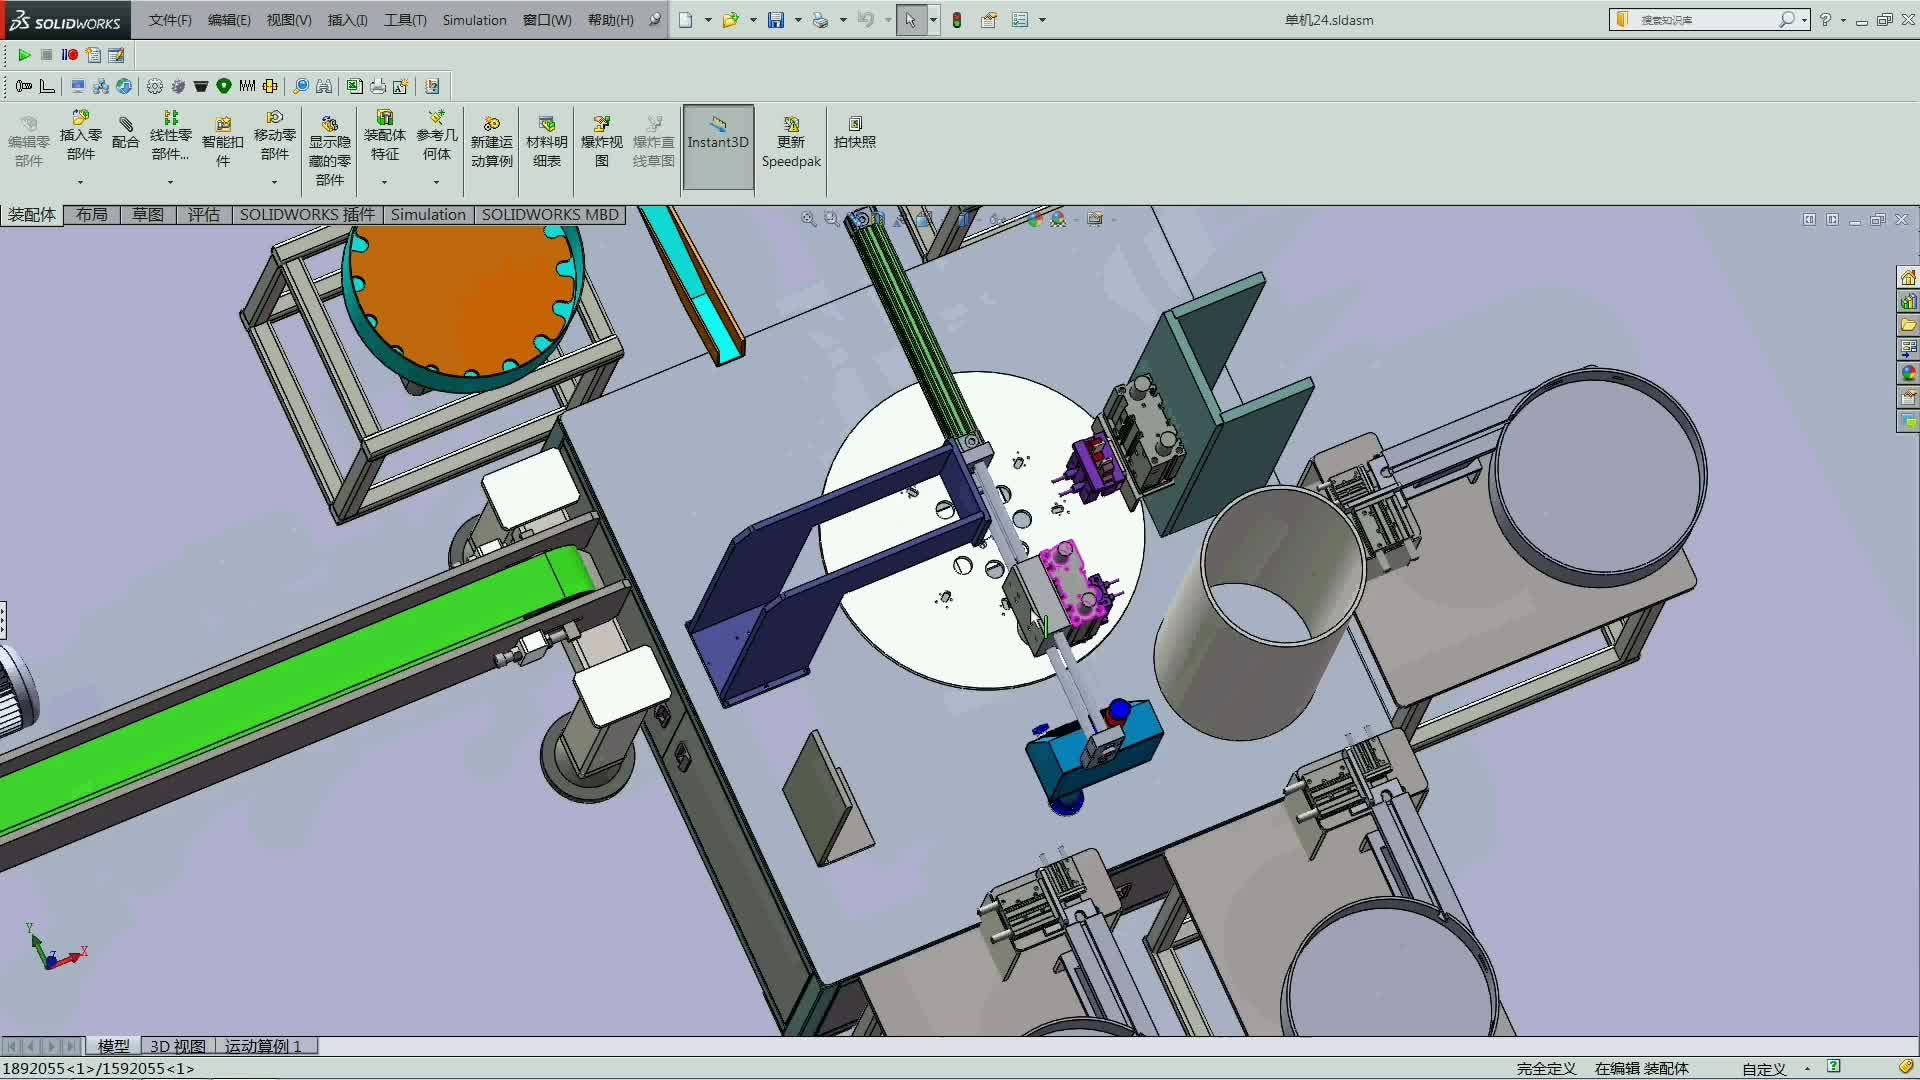Screen dimensions: 1920x1080
Task: Click the Excel export icon
Action: (354, 86)
